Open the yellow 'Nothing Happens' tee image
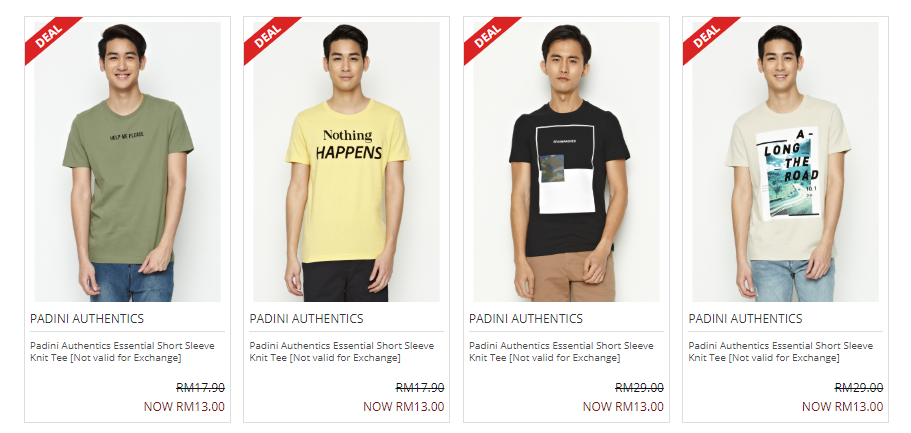The image size is (911, 433). 346,162
